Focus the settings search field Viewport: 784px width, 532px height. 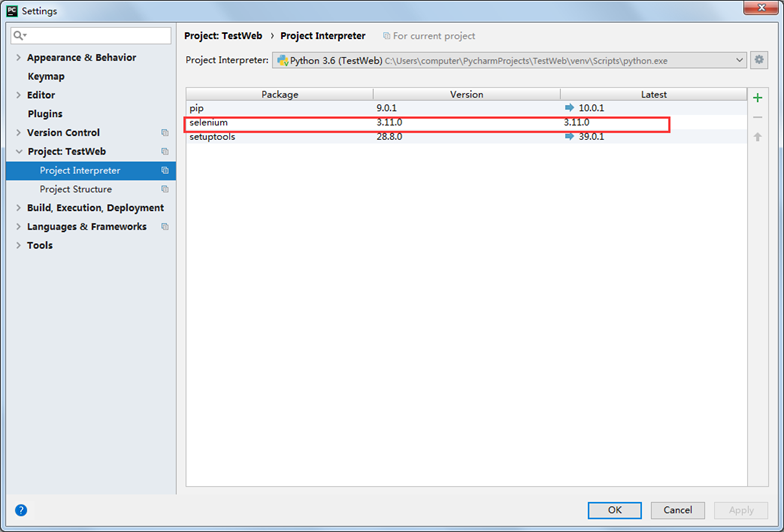pos(91,36)
